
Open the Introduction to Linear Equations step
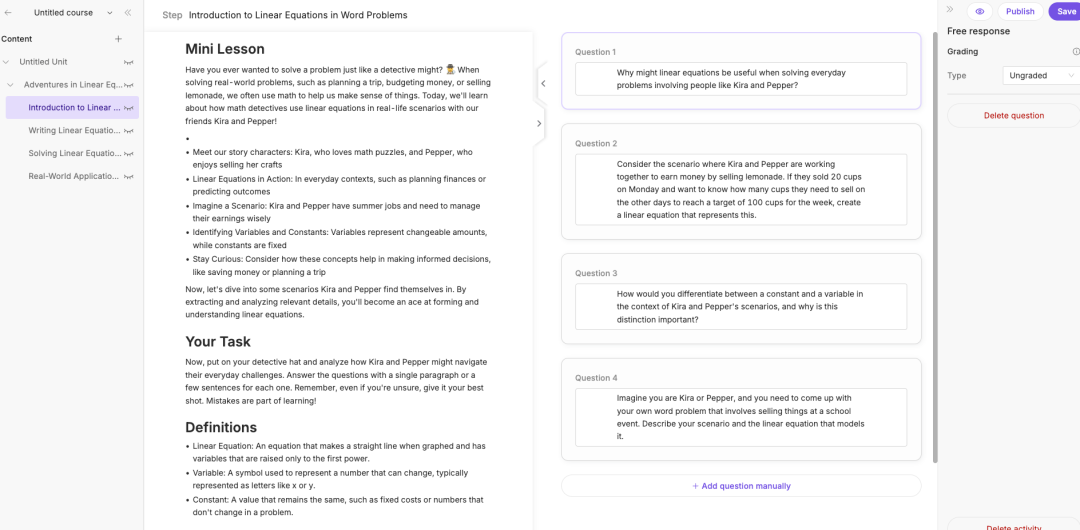(74, 108)
